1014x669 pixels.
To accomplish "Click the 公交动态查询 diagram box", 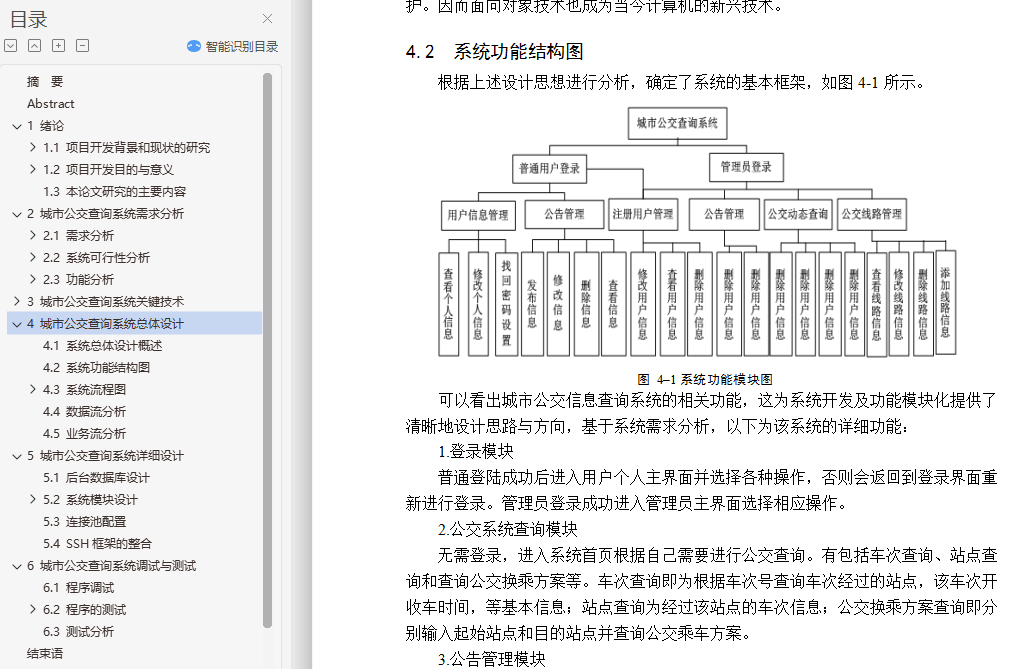I will coord(797,213).
